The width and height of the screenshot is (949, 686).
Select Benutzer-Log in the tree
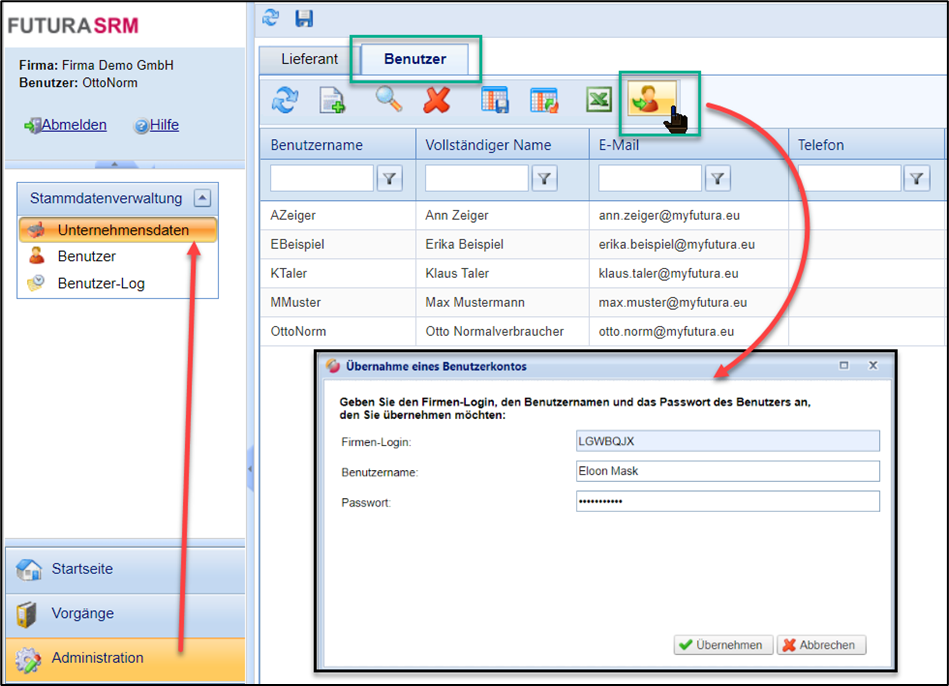click(100, 283)
